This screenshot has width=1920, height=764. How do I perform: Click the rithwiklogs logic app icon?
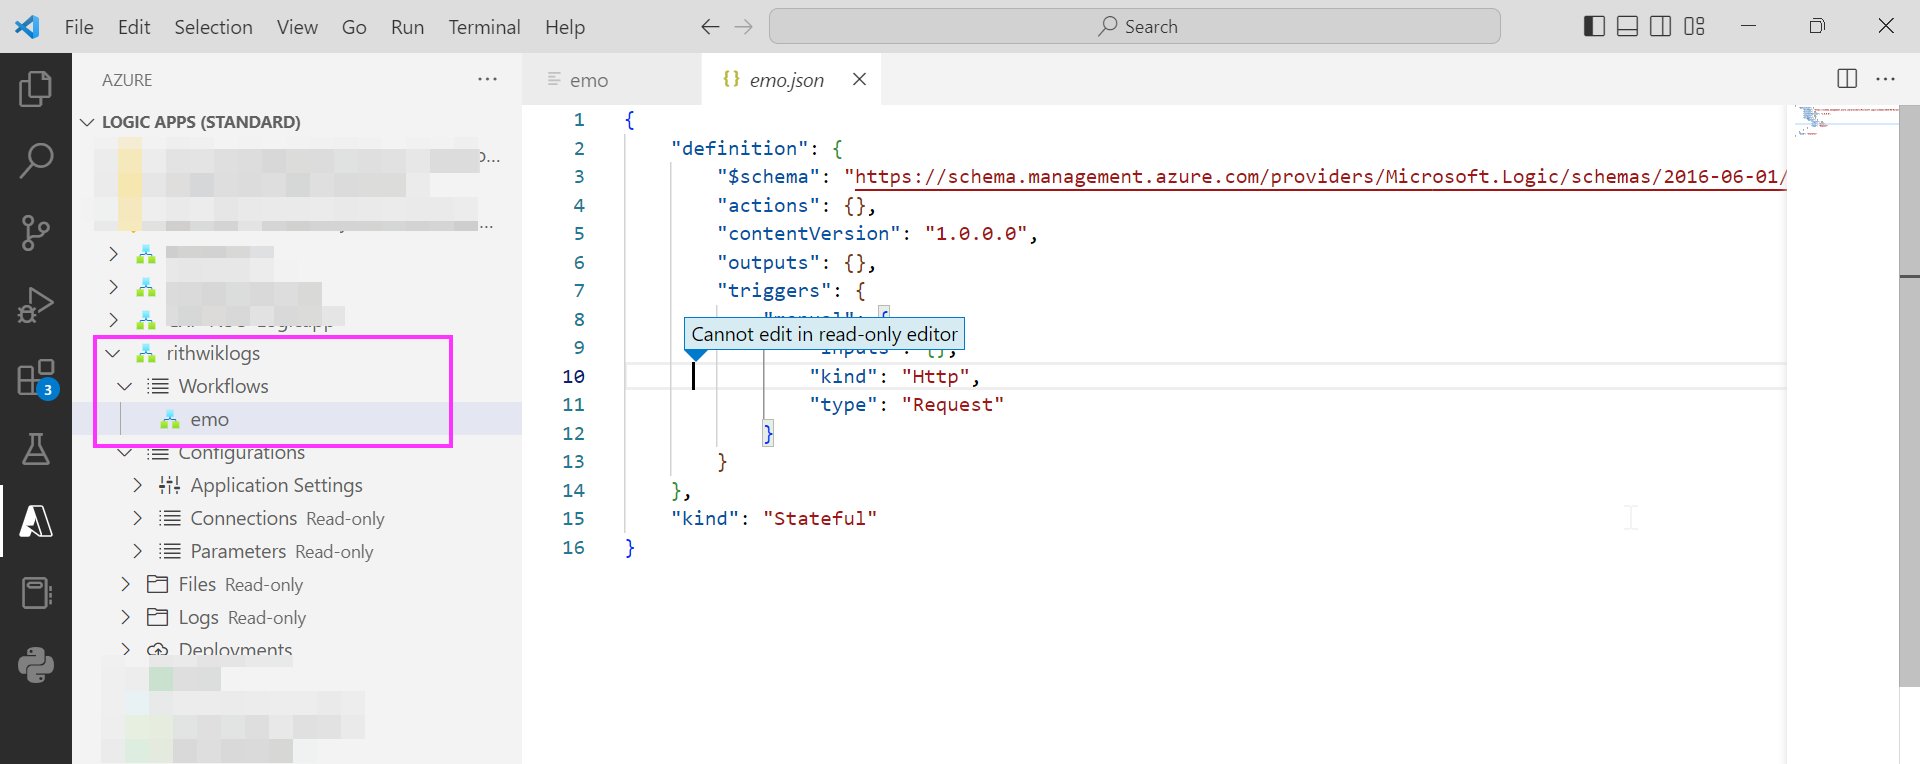click(x=146, y=353)
